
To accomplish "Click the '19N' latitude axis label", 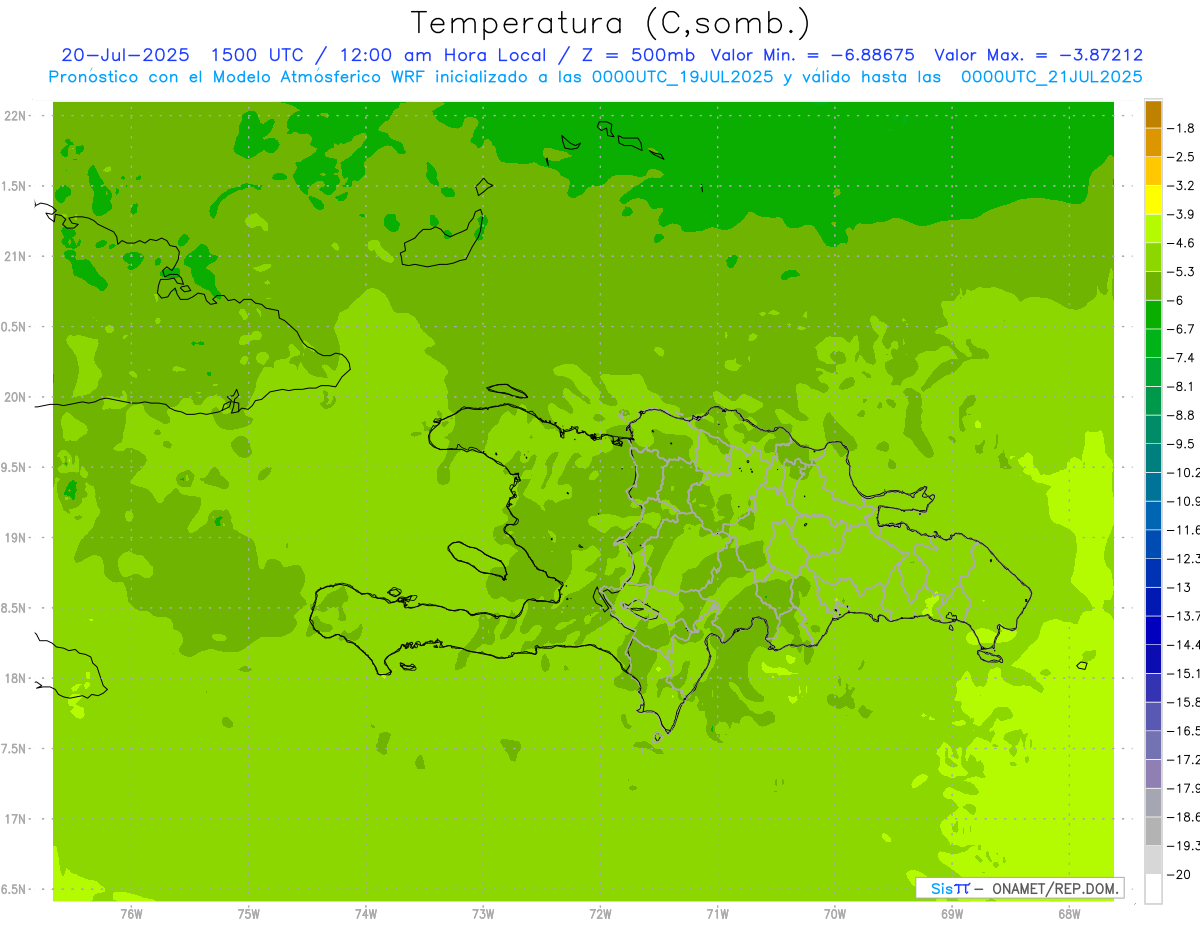I will tap(15, 538).
